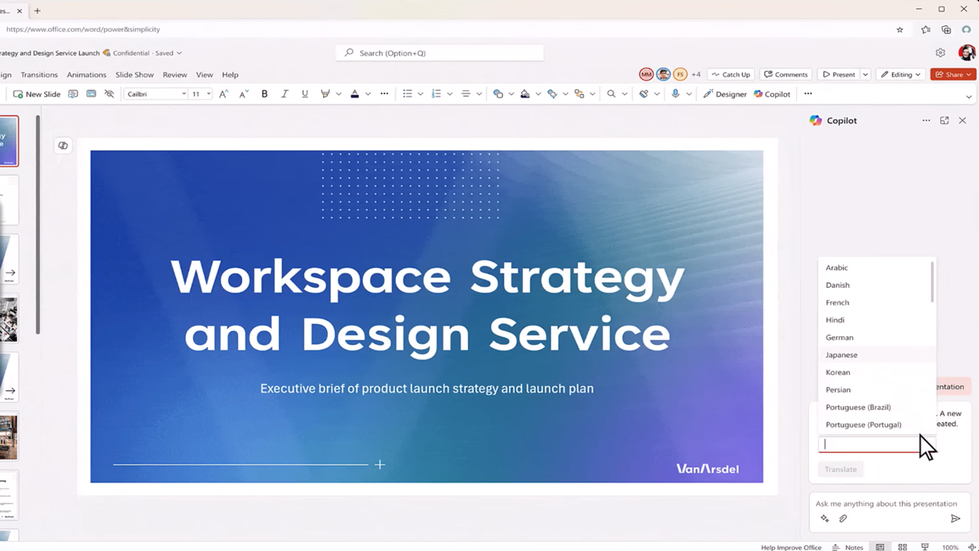Image resolution: width=979 pixels, height=551 pixels.
Task: Decrease font size with the smaller A icon
Action: tap(244, 94)
